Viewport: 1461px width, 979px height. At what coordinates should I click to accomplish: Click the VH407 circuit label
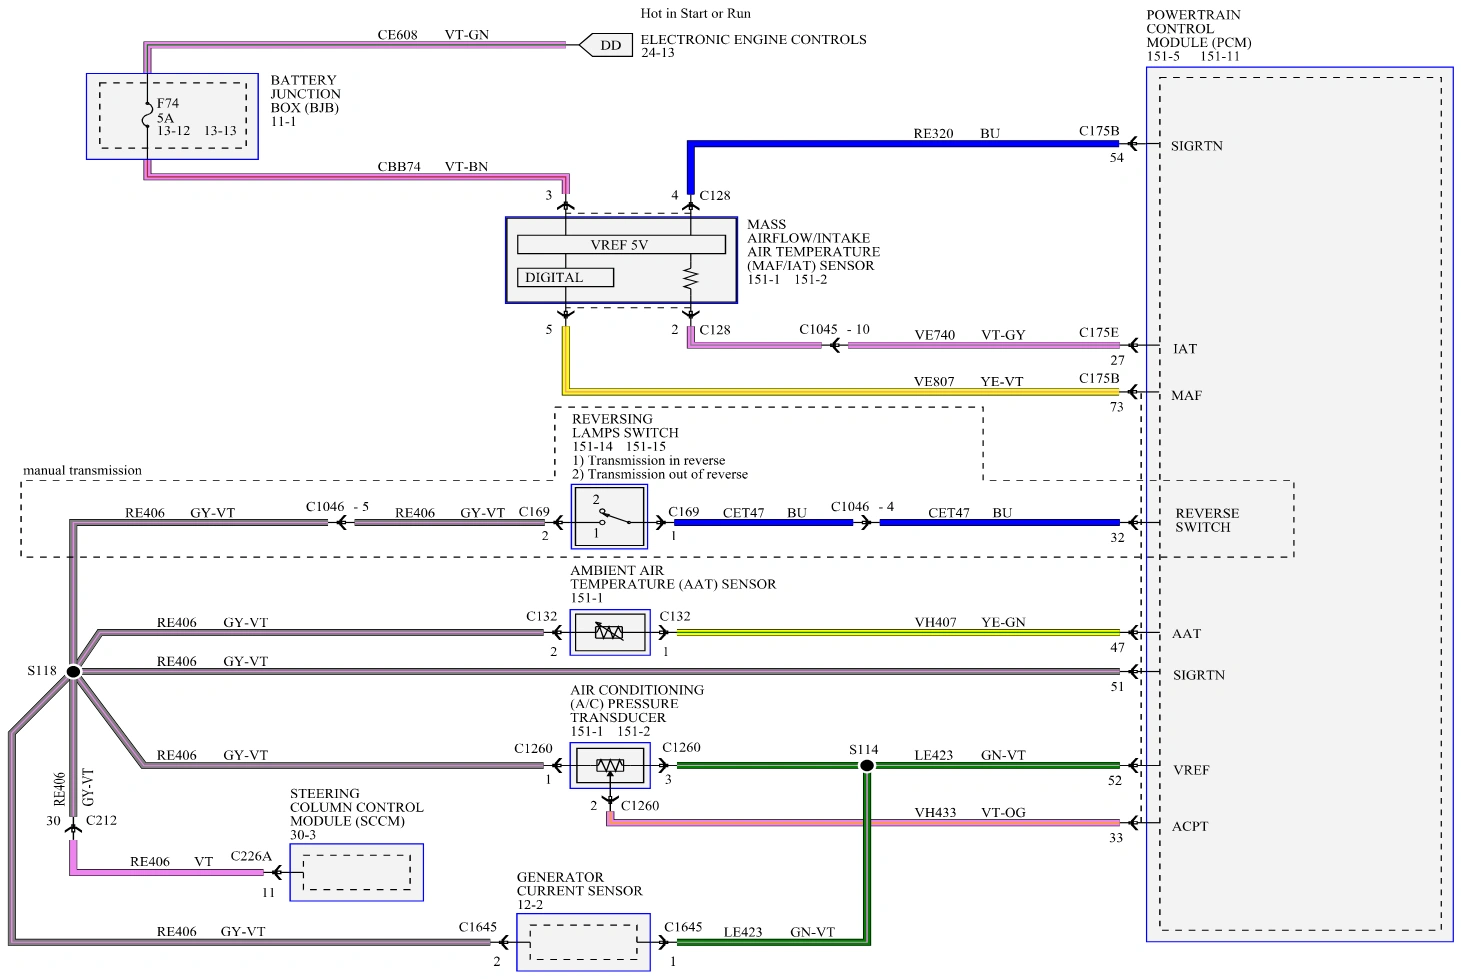click(936, 623)
